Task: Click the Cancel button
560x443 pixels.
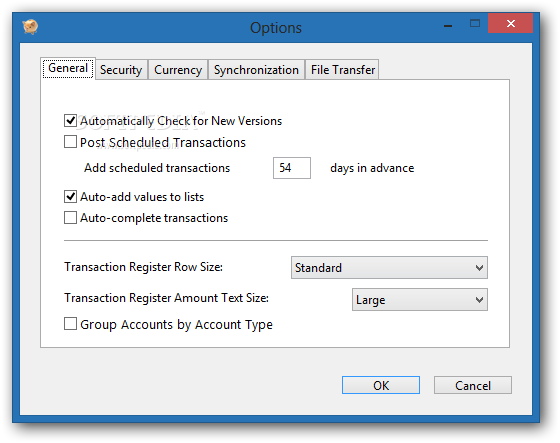Action: [x=473, y=385]
